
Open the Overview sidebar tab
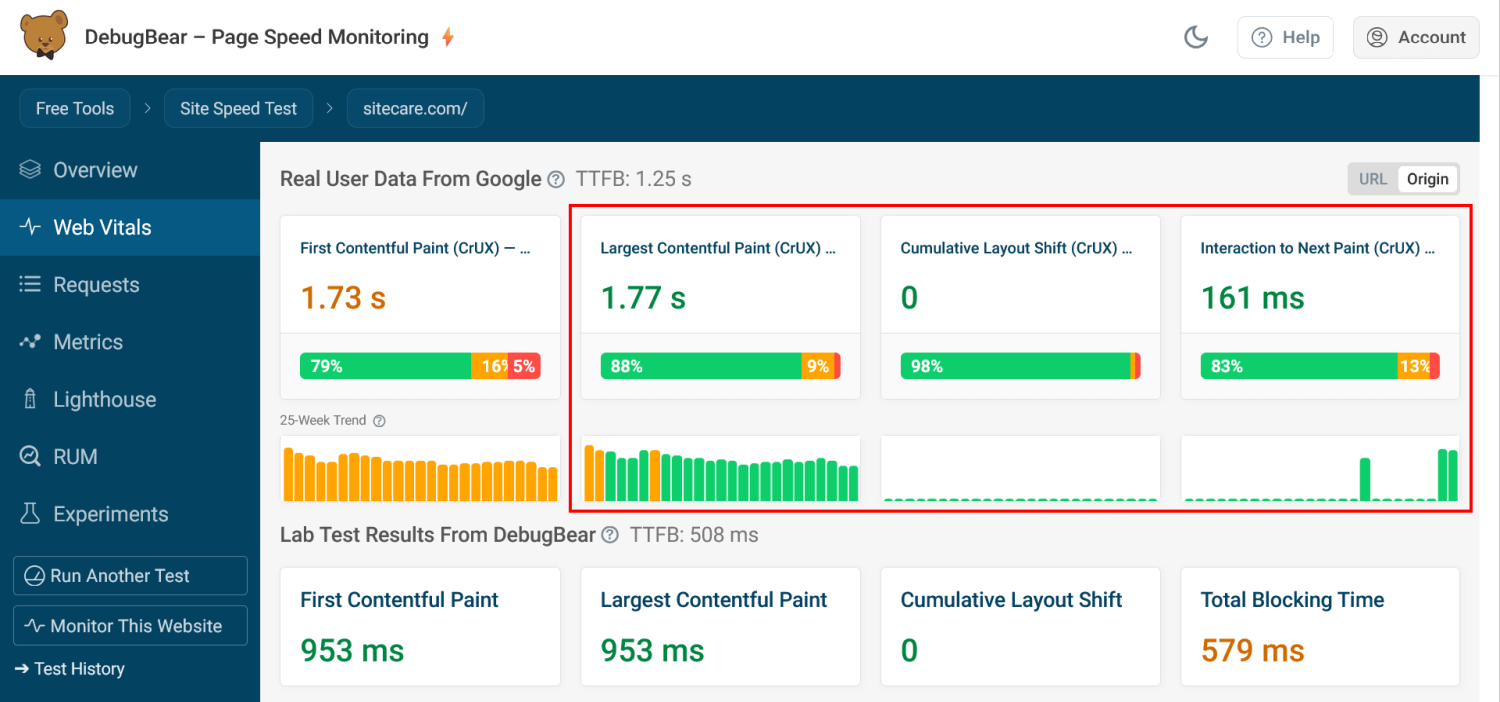(130, 170)
